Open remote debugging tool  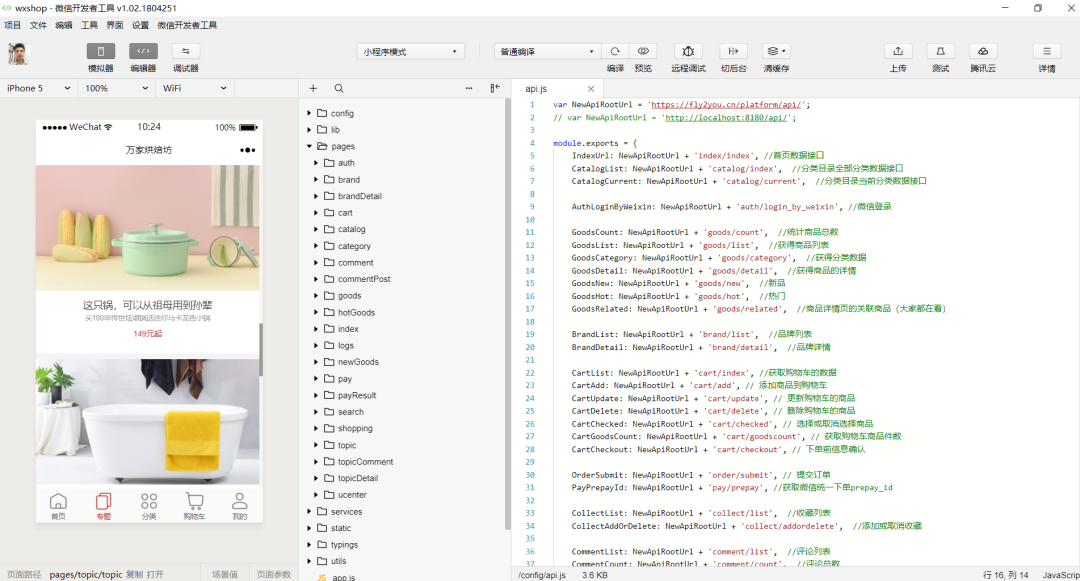click(687, 51)
